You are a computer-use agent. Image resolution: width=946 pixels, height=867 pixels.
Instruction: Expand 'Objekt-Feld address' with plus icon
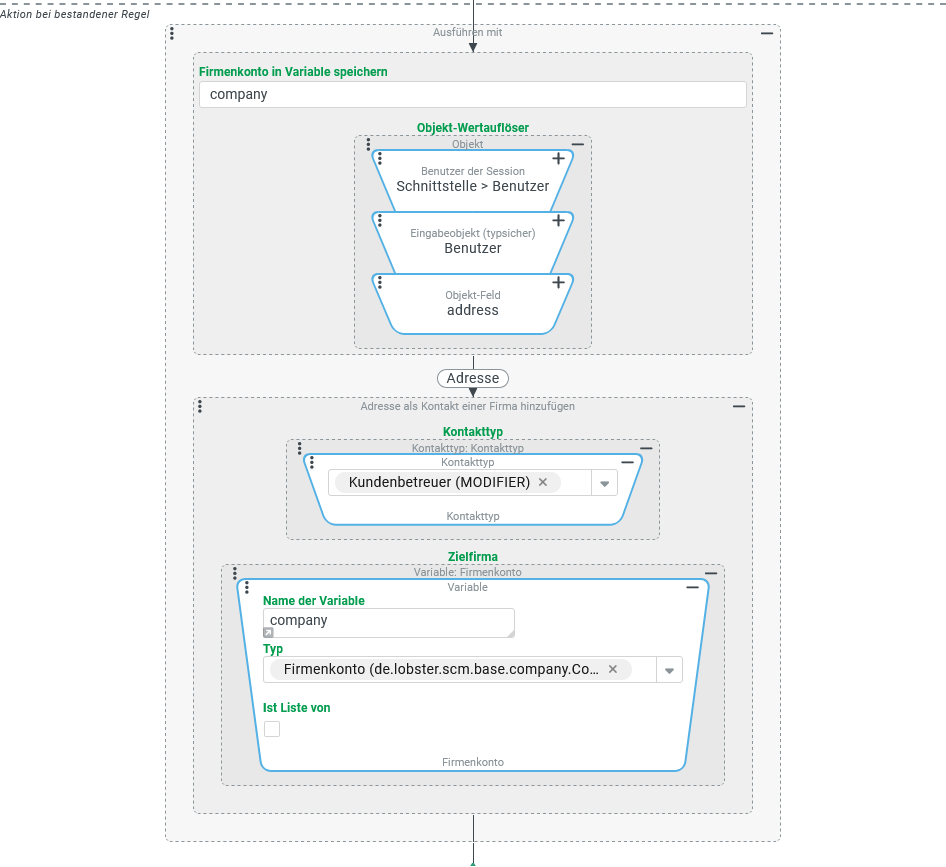click(559, 282)
